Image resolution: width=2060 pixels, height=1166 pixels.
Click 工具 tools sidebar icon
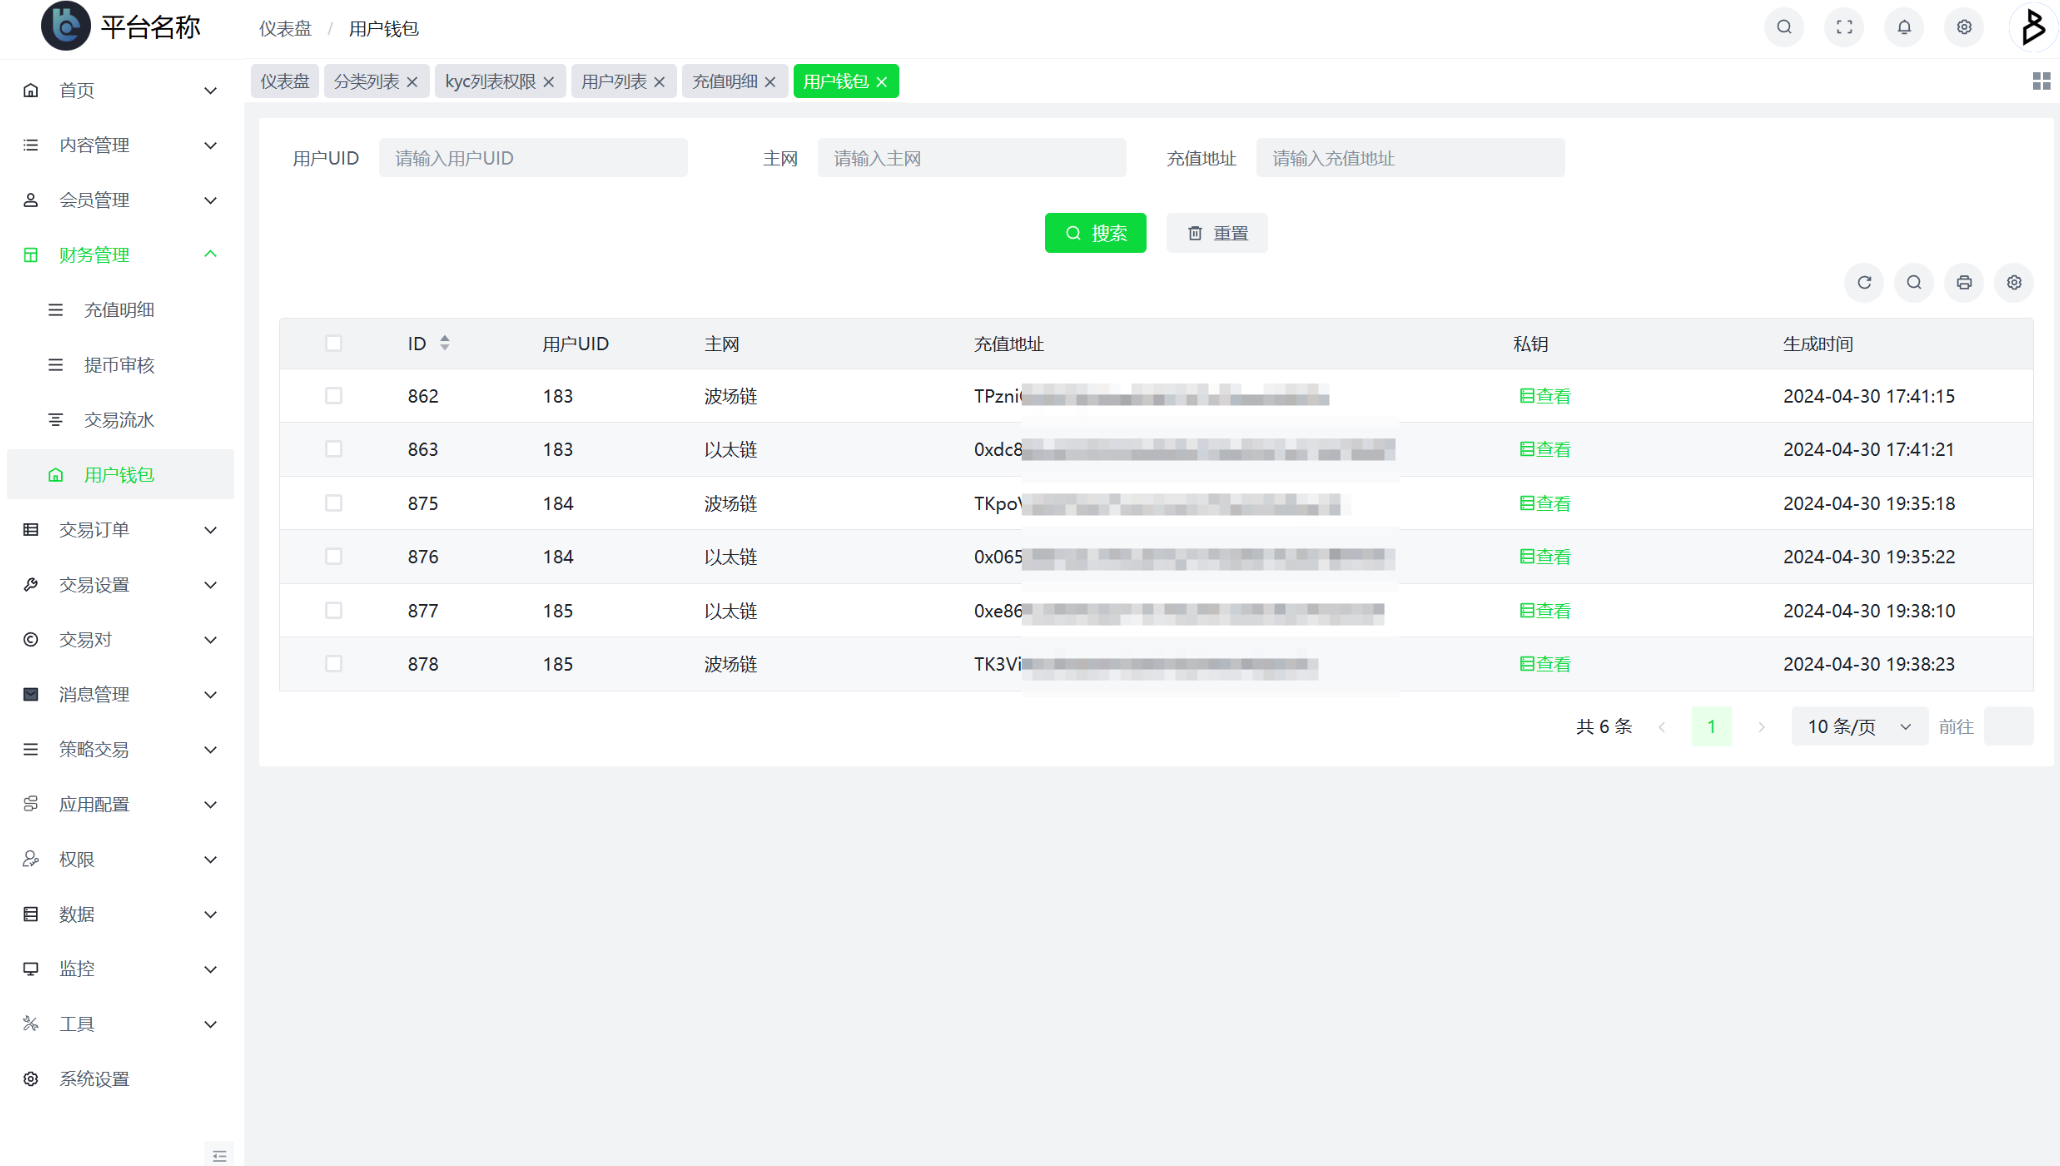click(x=31, y=1024)
